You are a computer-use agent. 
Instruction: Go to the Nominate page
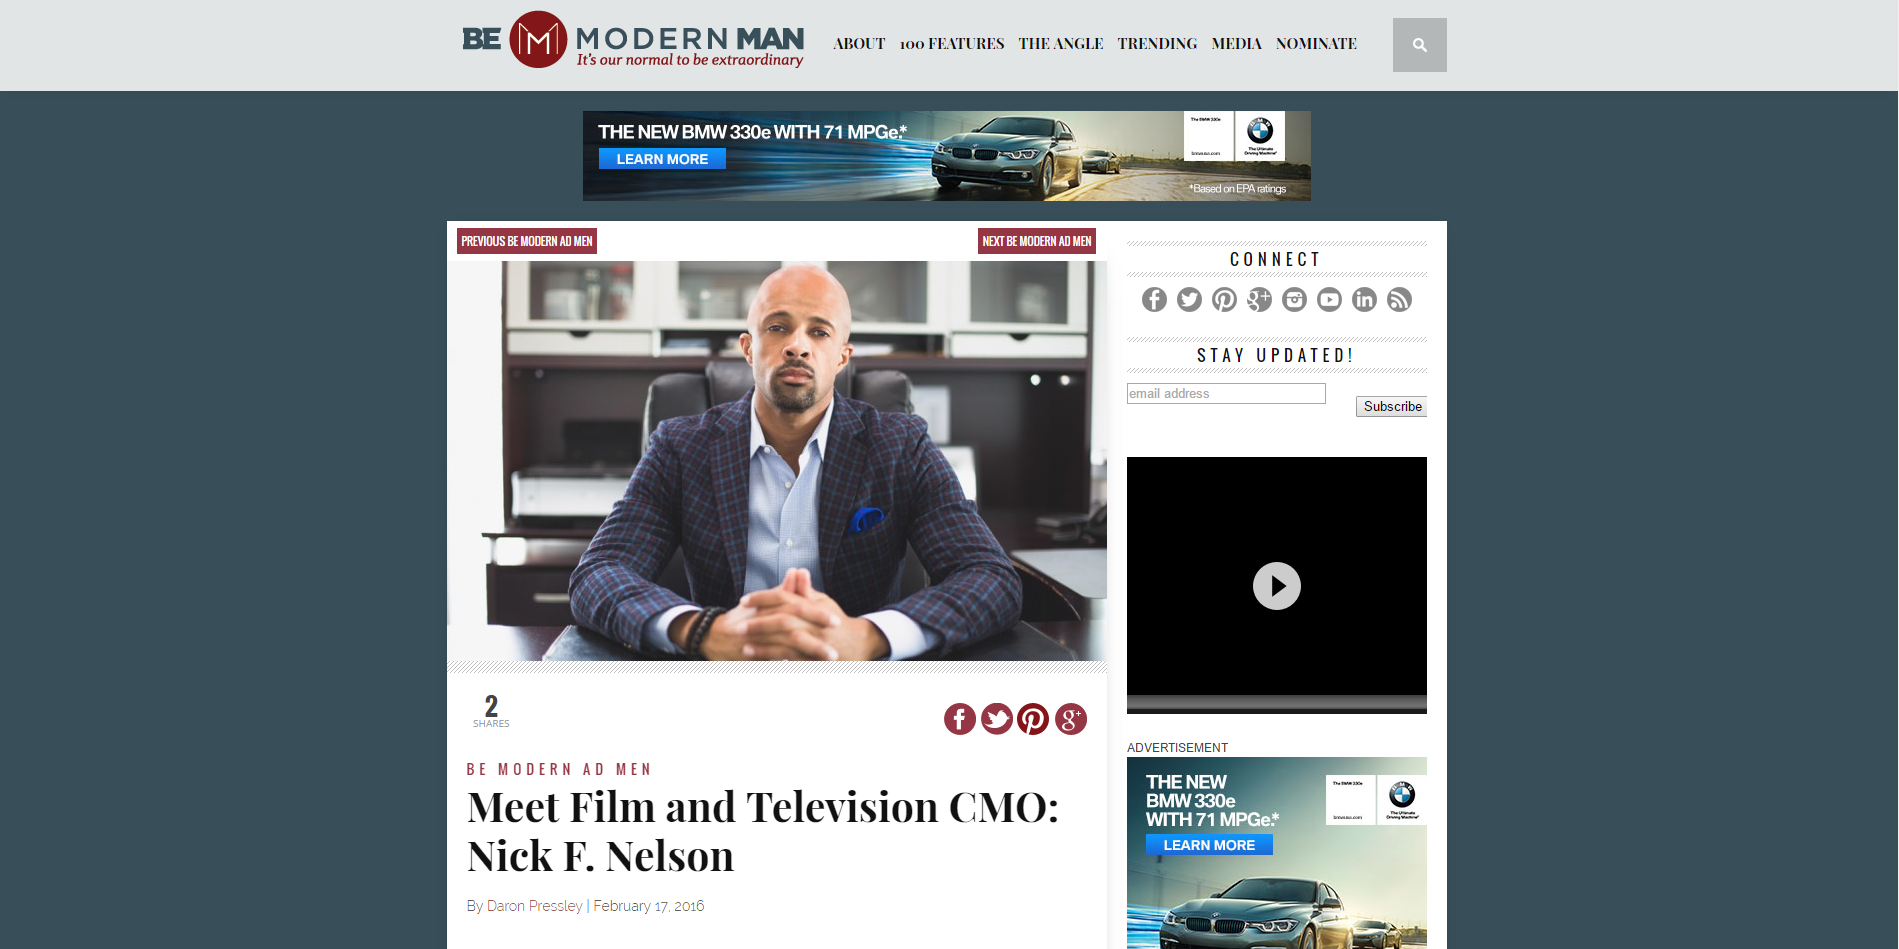[1316, 44]
